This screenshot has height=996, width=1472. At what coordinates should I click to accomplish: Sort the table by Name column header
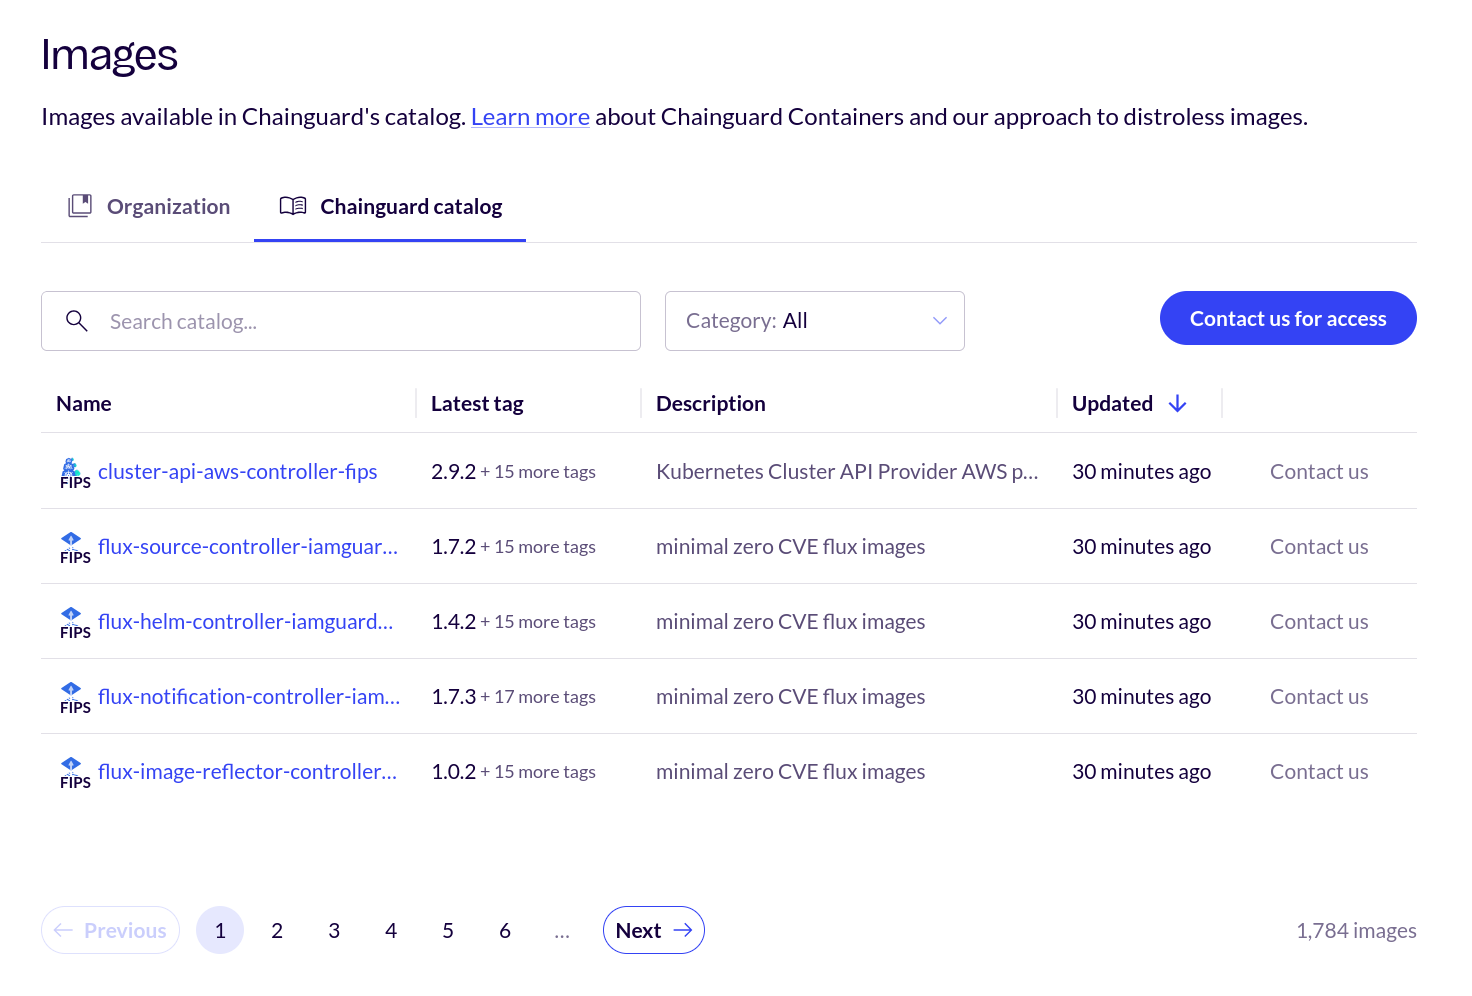84,404
